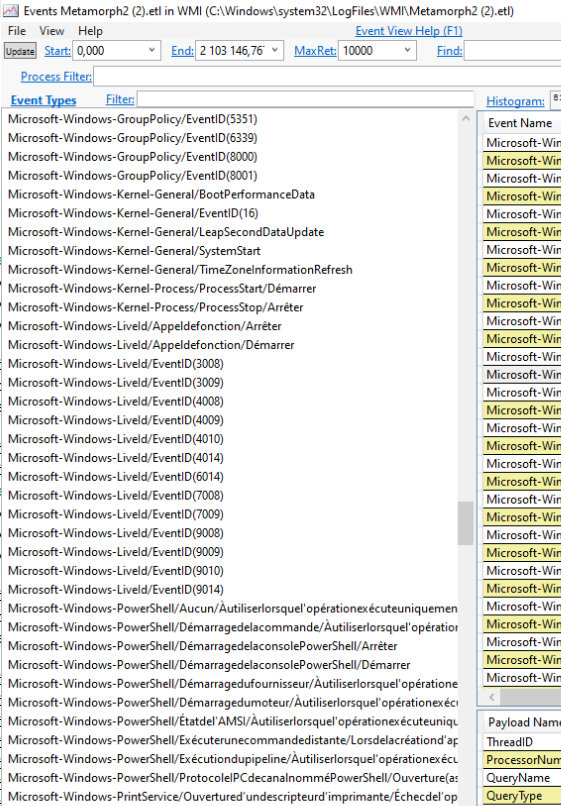The image size is (561, 806).
Task: Select LiveId/EventID(9014) event type
Action: [116, 590]
